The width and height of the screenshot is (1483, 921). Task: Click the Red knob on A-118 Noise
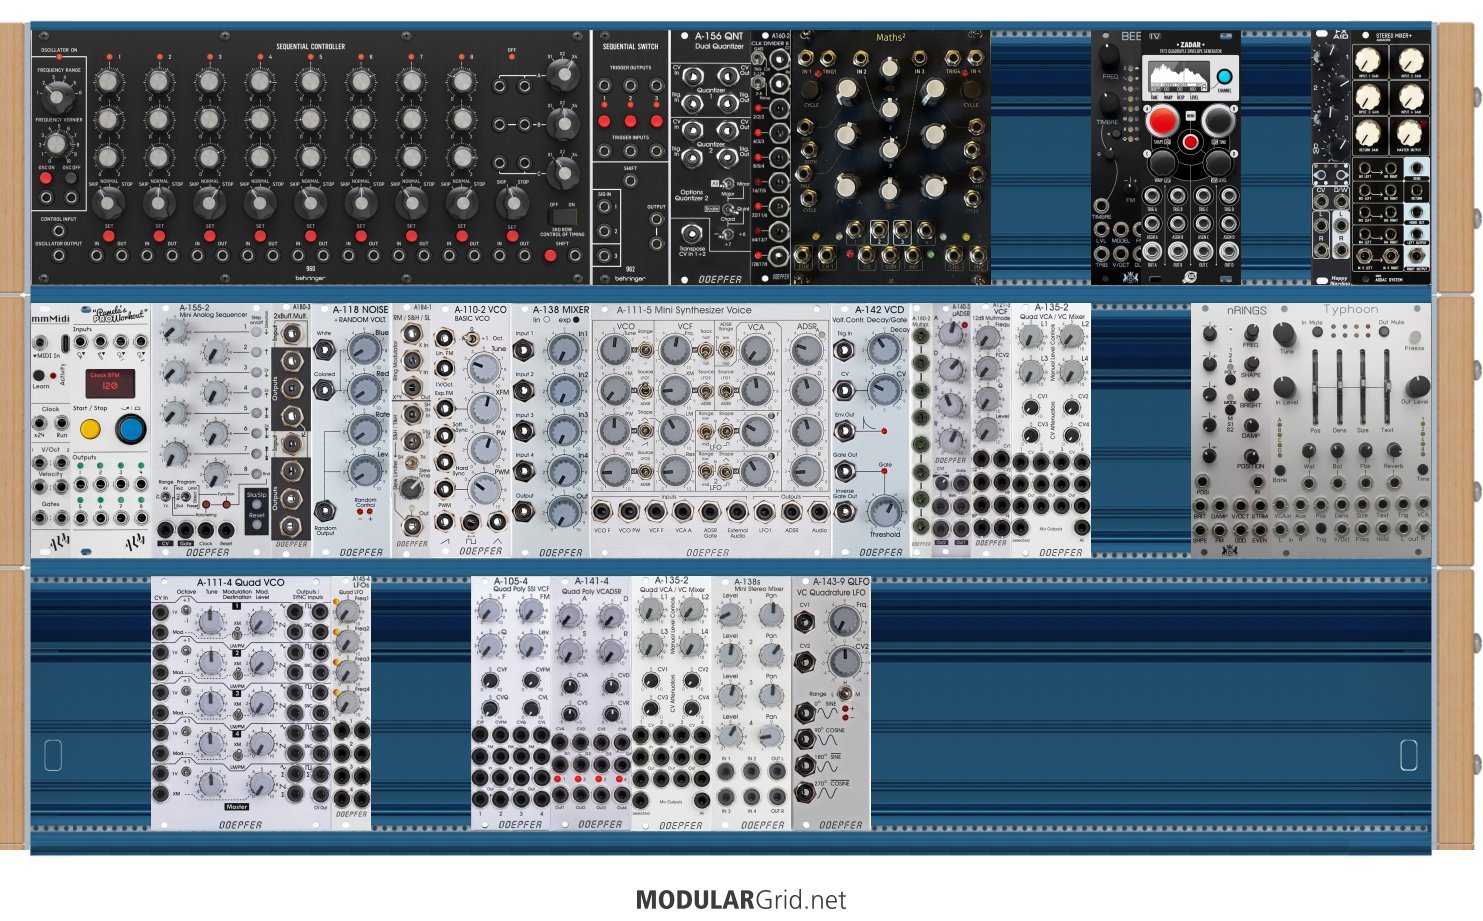(365, 388)
